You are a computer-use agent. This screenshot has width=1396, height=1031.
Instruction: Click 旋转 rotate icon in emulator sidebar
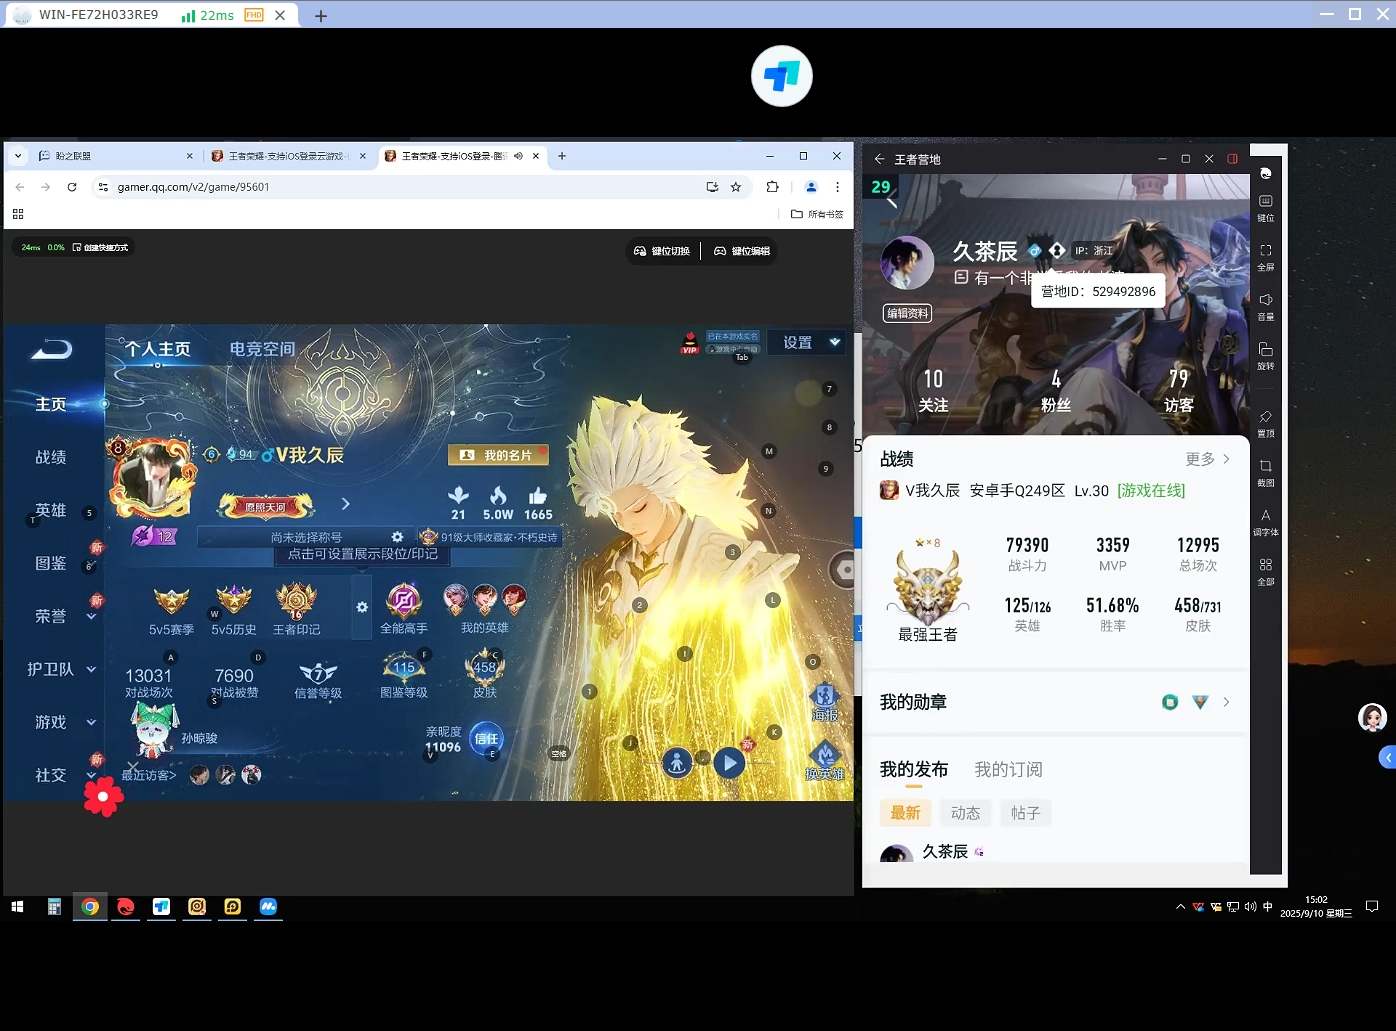pos(1265,354)
